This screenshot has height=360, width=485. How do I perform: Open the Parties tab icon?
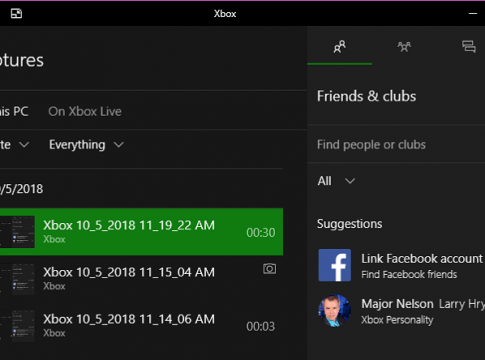(x=404, y=47)
